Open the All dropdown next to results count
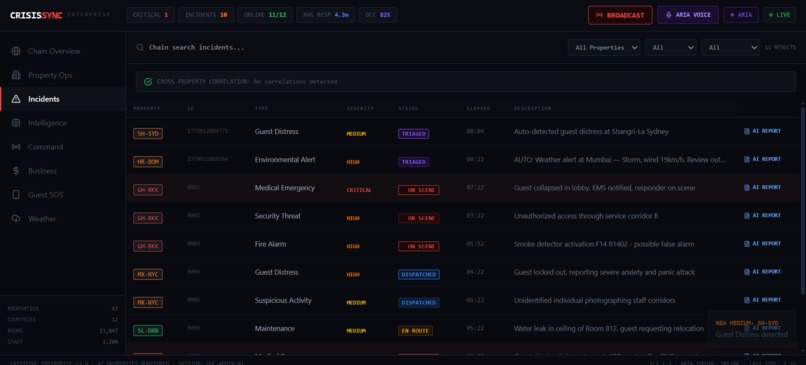The height and width of the screenshot is (365, 806). [730, 47]
